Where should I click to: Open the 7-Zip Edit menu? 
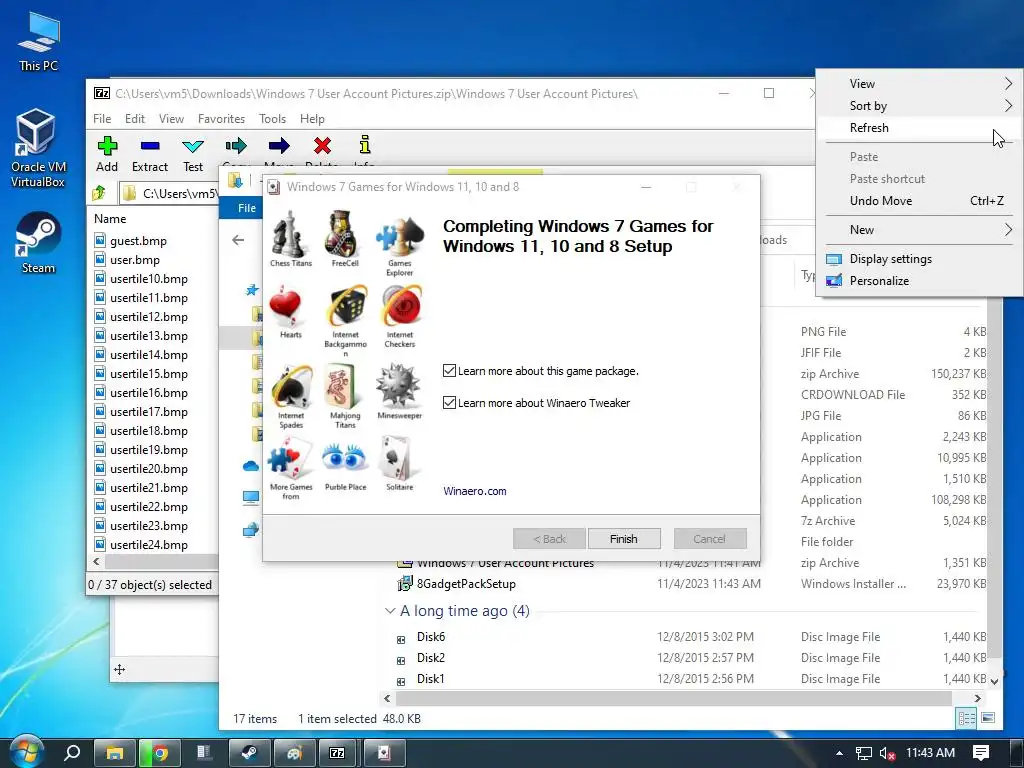click(x=135, y=119)
